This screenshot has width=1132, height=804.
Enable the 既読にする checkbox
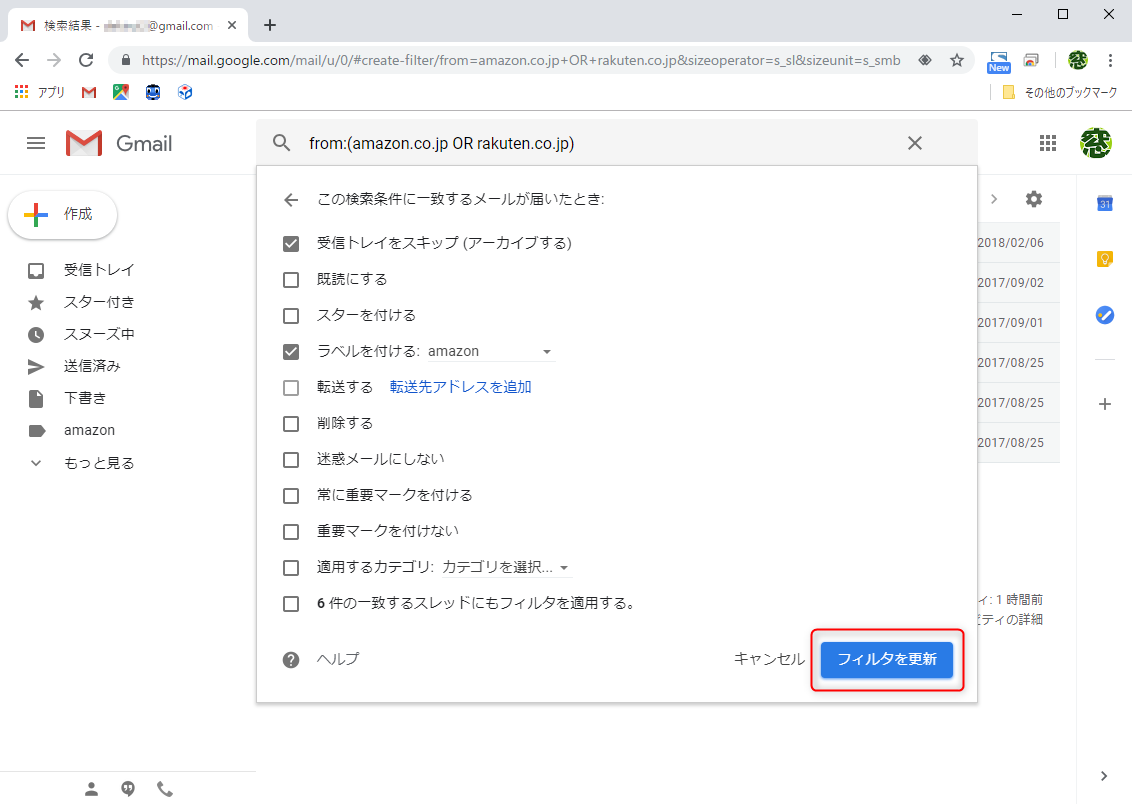291,278
